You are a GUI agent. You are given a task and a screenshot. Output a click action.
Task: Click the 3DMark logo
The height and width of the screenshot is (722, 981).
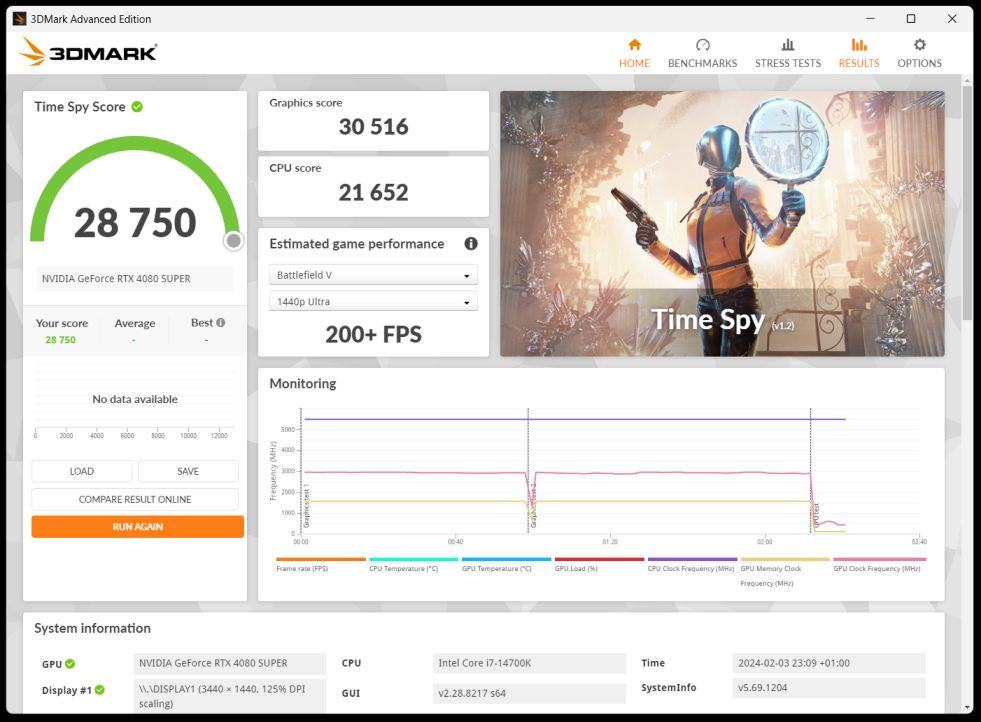[x=88, y=51]
